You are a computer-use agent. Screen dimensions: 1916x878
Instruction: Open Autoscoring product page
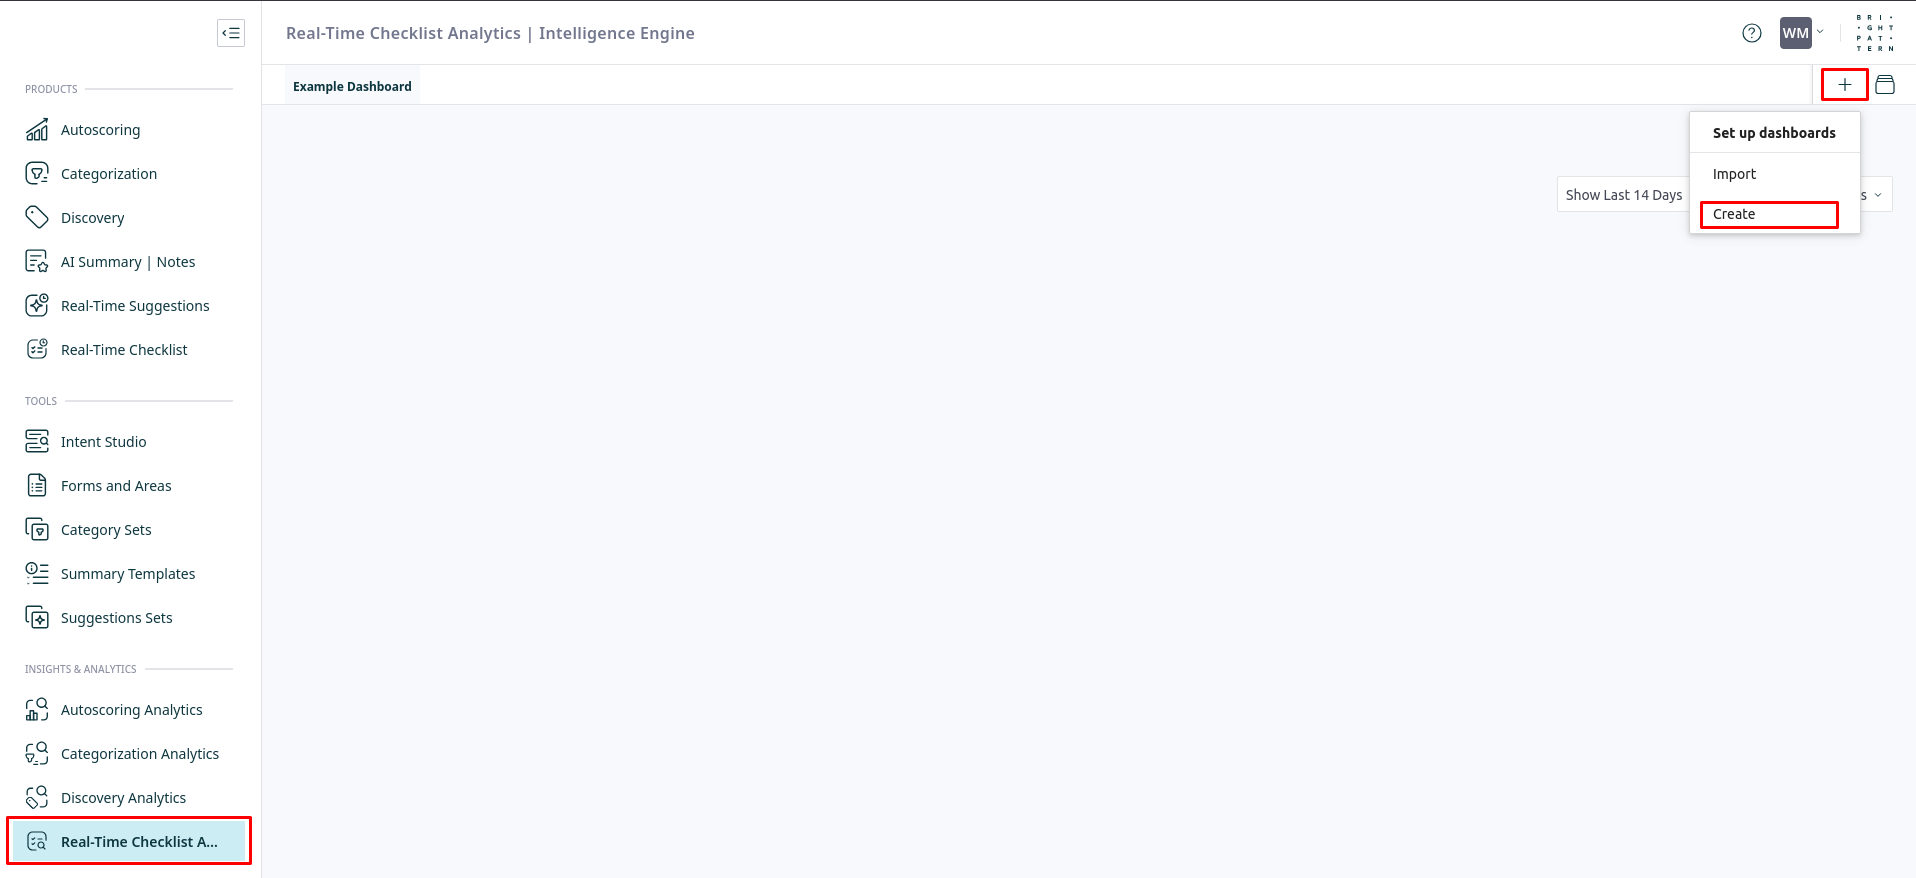click(x=100, y=130)
